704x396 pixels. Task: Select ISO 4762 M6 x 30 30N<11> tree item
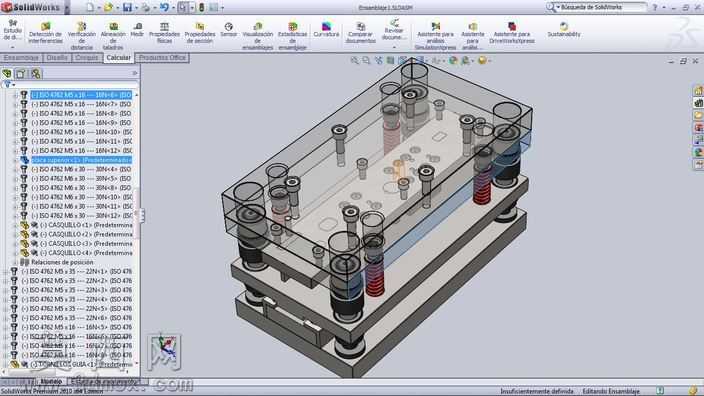pos(81,207)
